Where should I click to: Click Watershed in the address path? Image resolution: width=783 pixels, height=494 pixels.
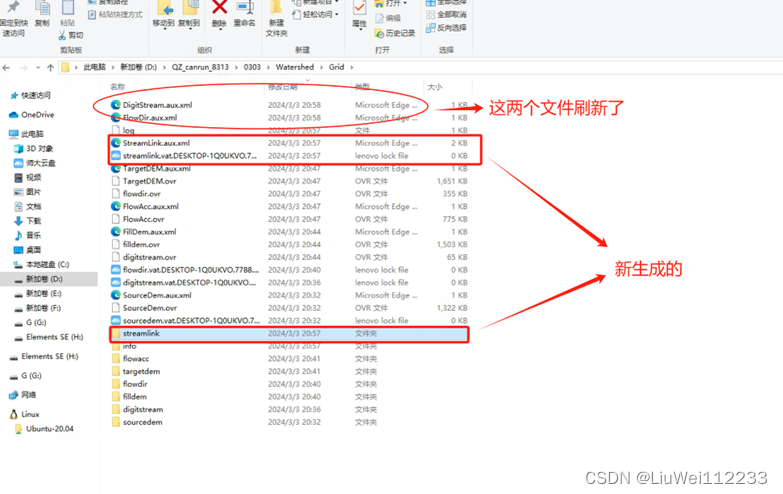coord(295,67)
